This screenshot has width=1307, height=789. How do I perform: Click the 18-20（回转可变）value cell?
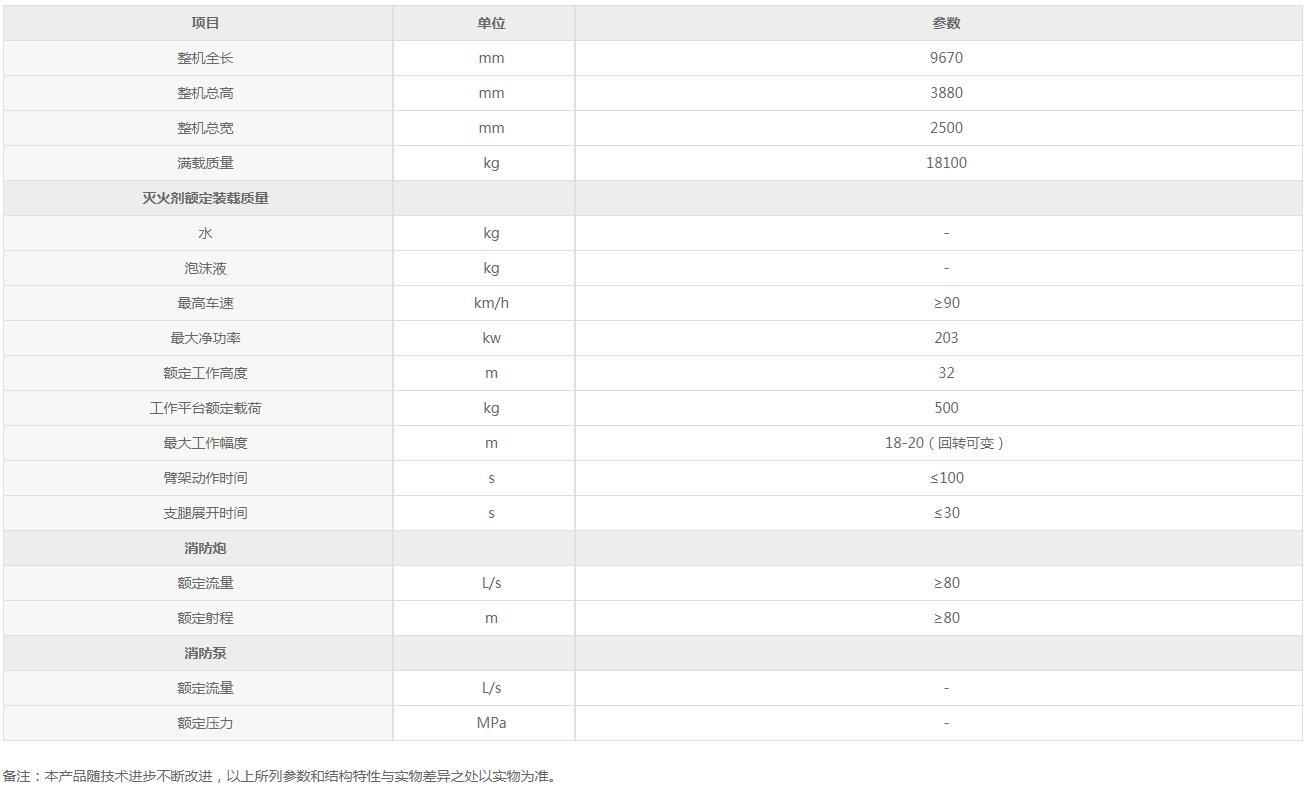coord(946,443)
